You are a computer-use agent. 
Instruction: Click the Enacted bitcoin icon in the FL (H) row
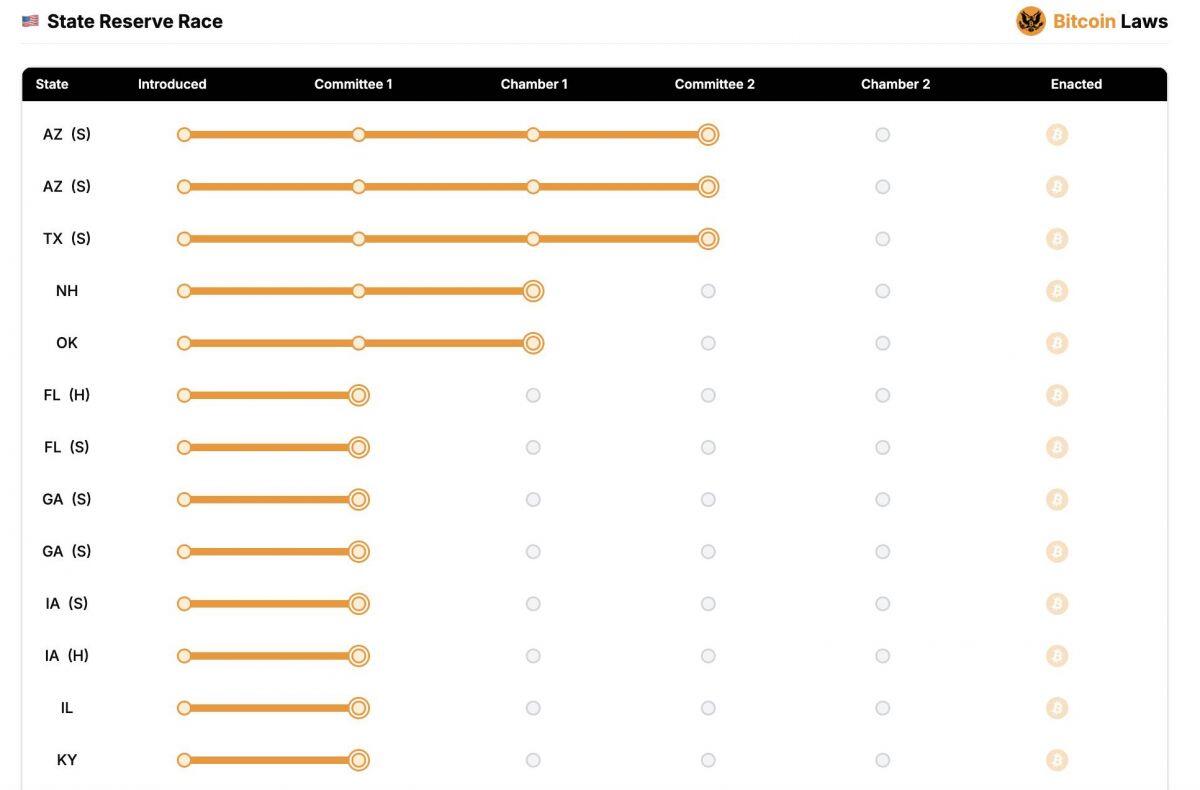click(x=1057, y=395)
